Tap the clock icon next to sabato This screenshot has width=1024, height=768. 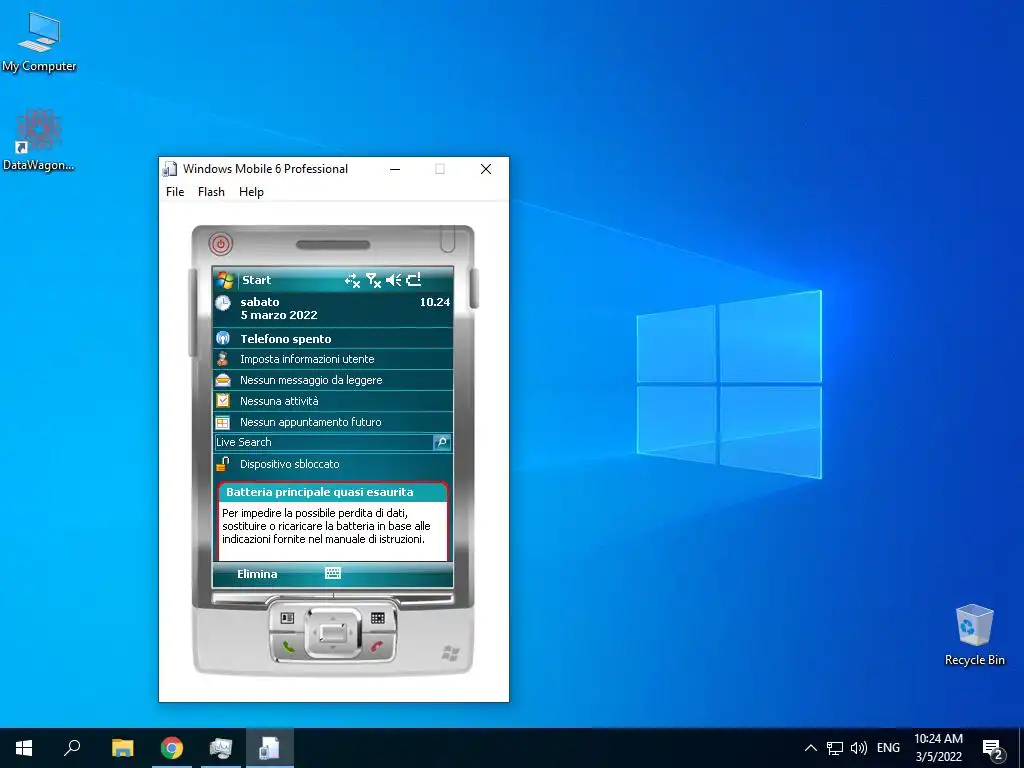pos(223,303)
